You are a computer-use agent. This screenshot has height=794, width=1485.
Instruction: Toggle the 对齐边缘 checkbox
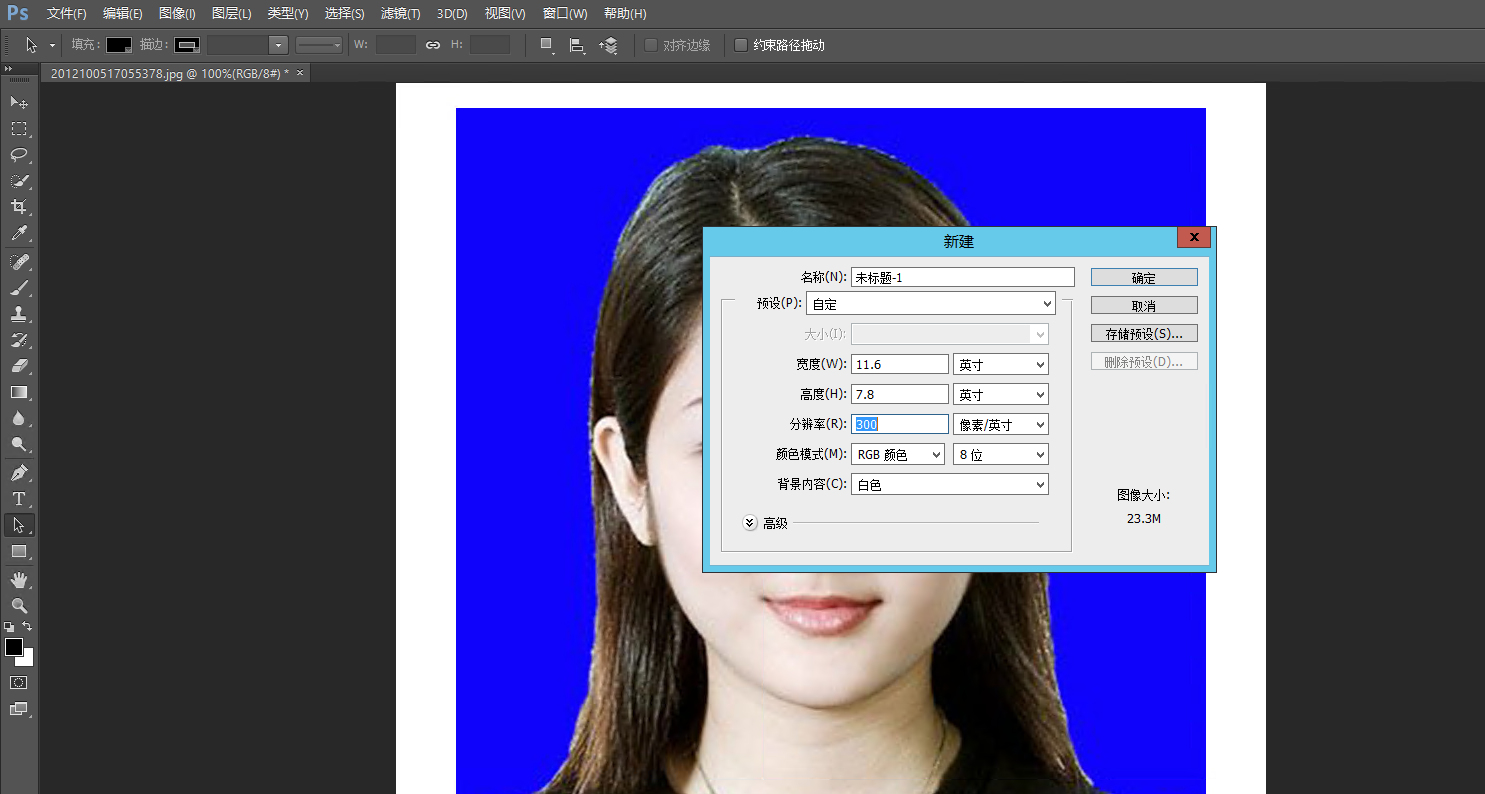(x=651, y=45)
